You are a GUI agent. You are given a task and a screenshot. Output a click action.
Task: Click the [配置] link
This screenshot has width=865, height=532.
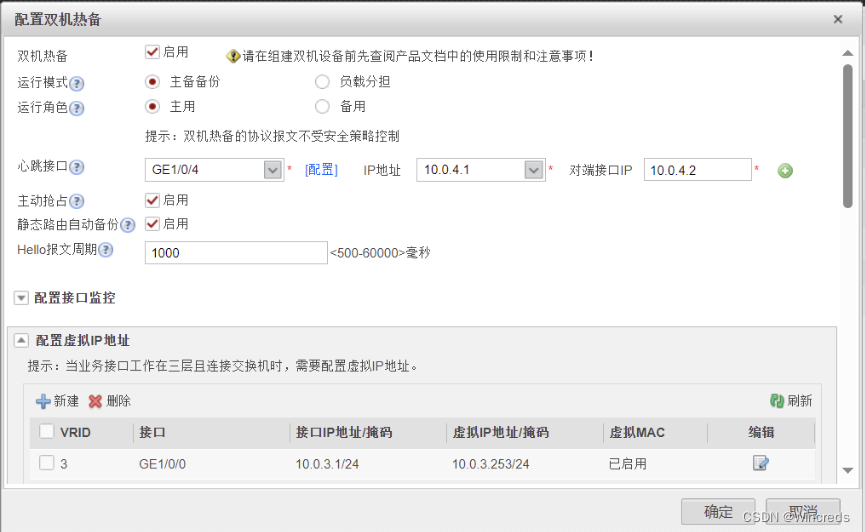coord(321,170)
